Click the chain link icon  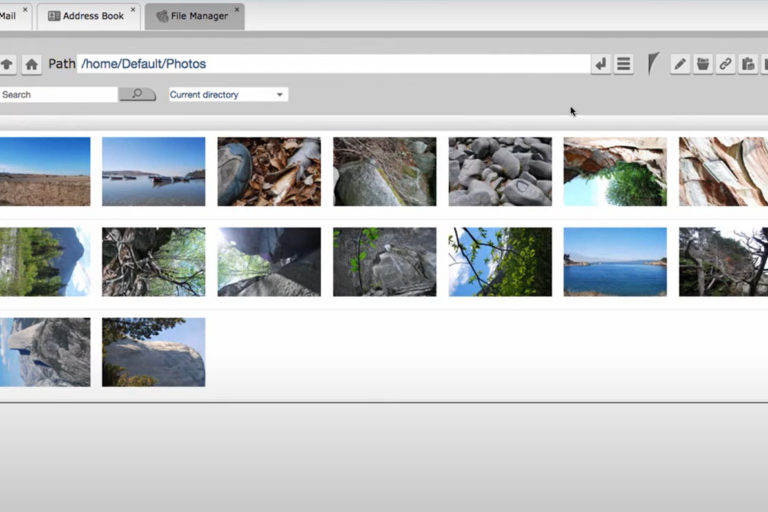[x=725, y=64]
